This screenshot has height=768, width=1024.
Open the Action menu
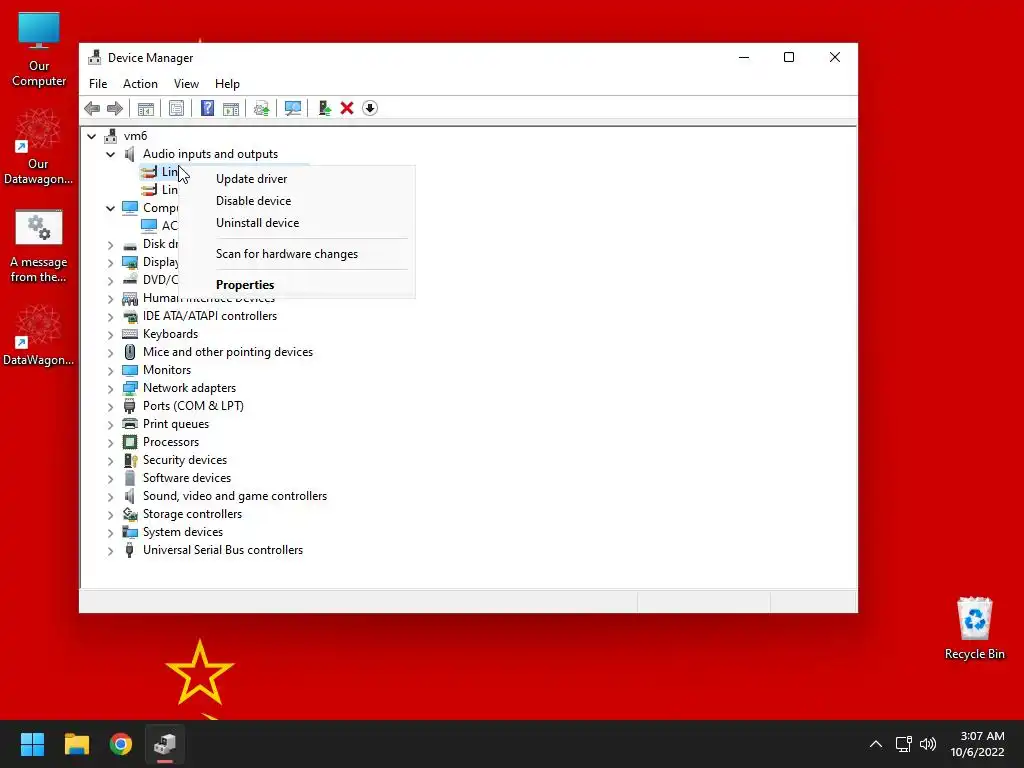140,84
